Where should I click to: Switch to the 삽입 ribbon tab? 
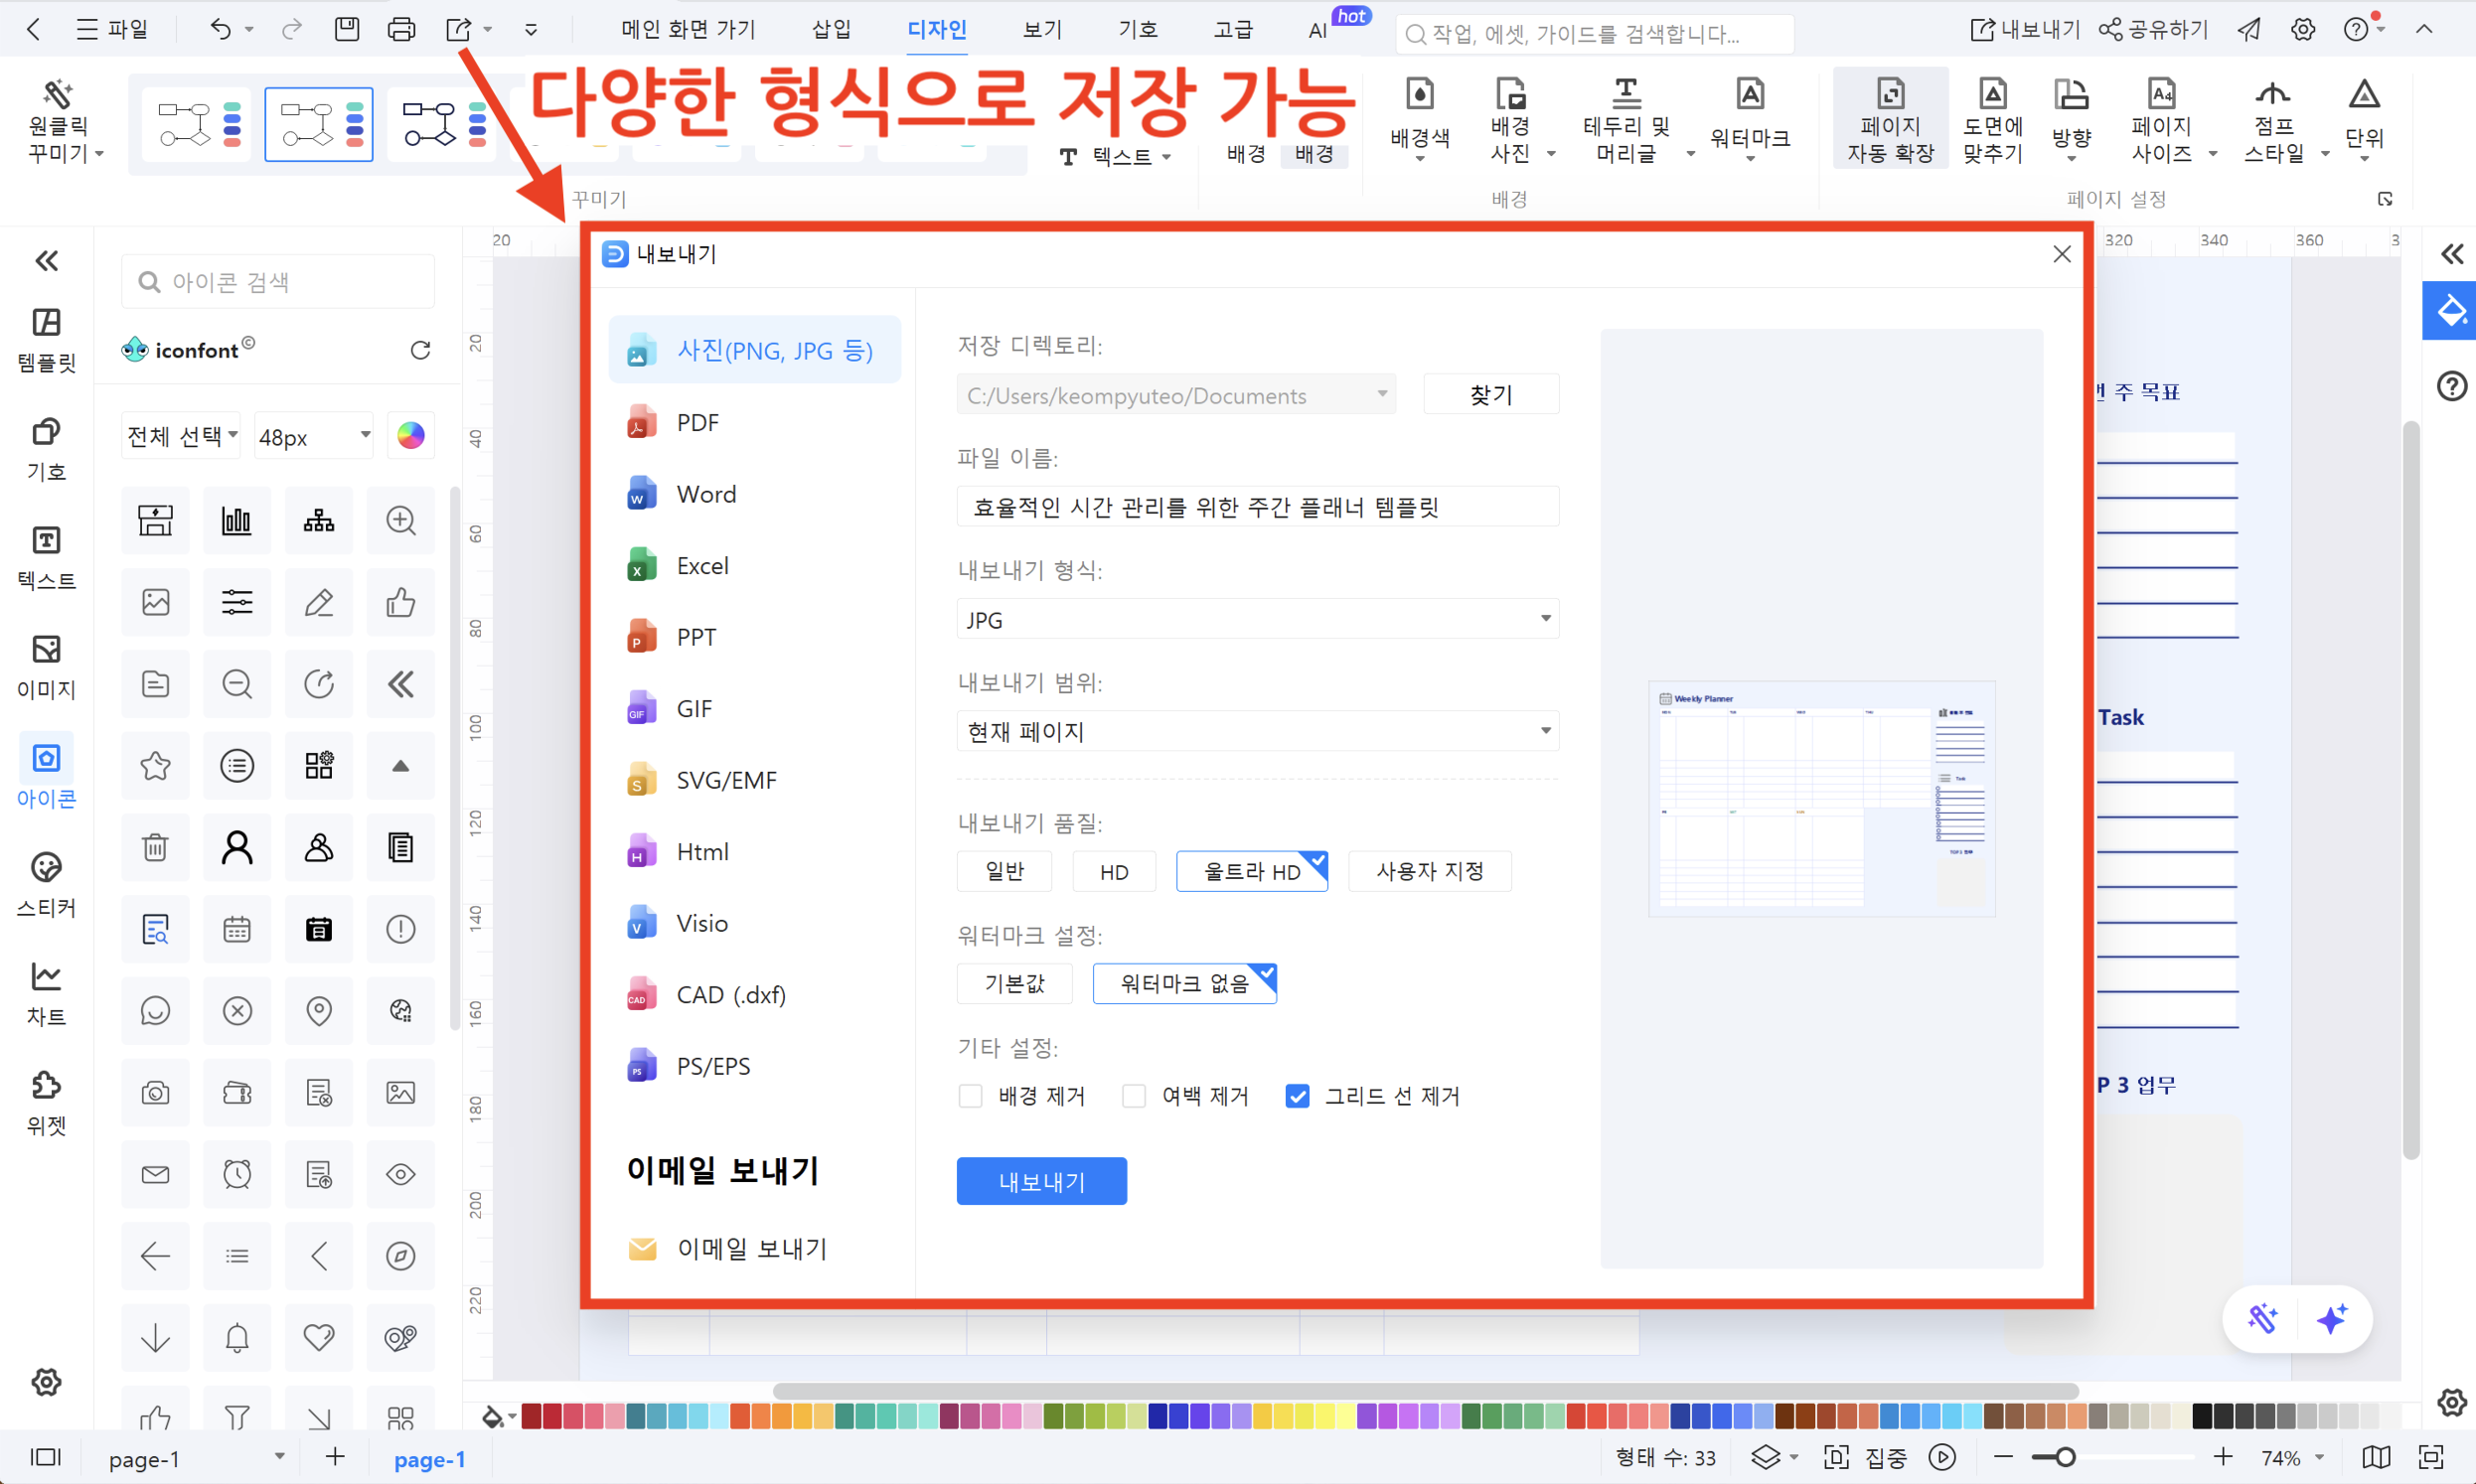click(831, 30)
